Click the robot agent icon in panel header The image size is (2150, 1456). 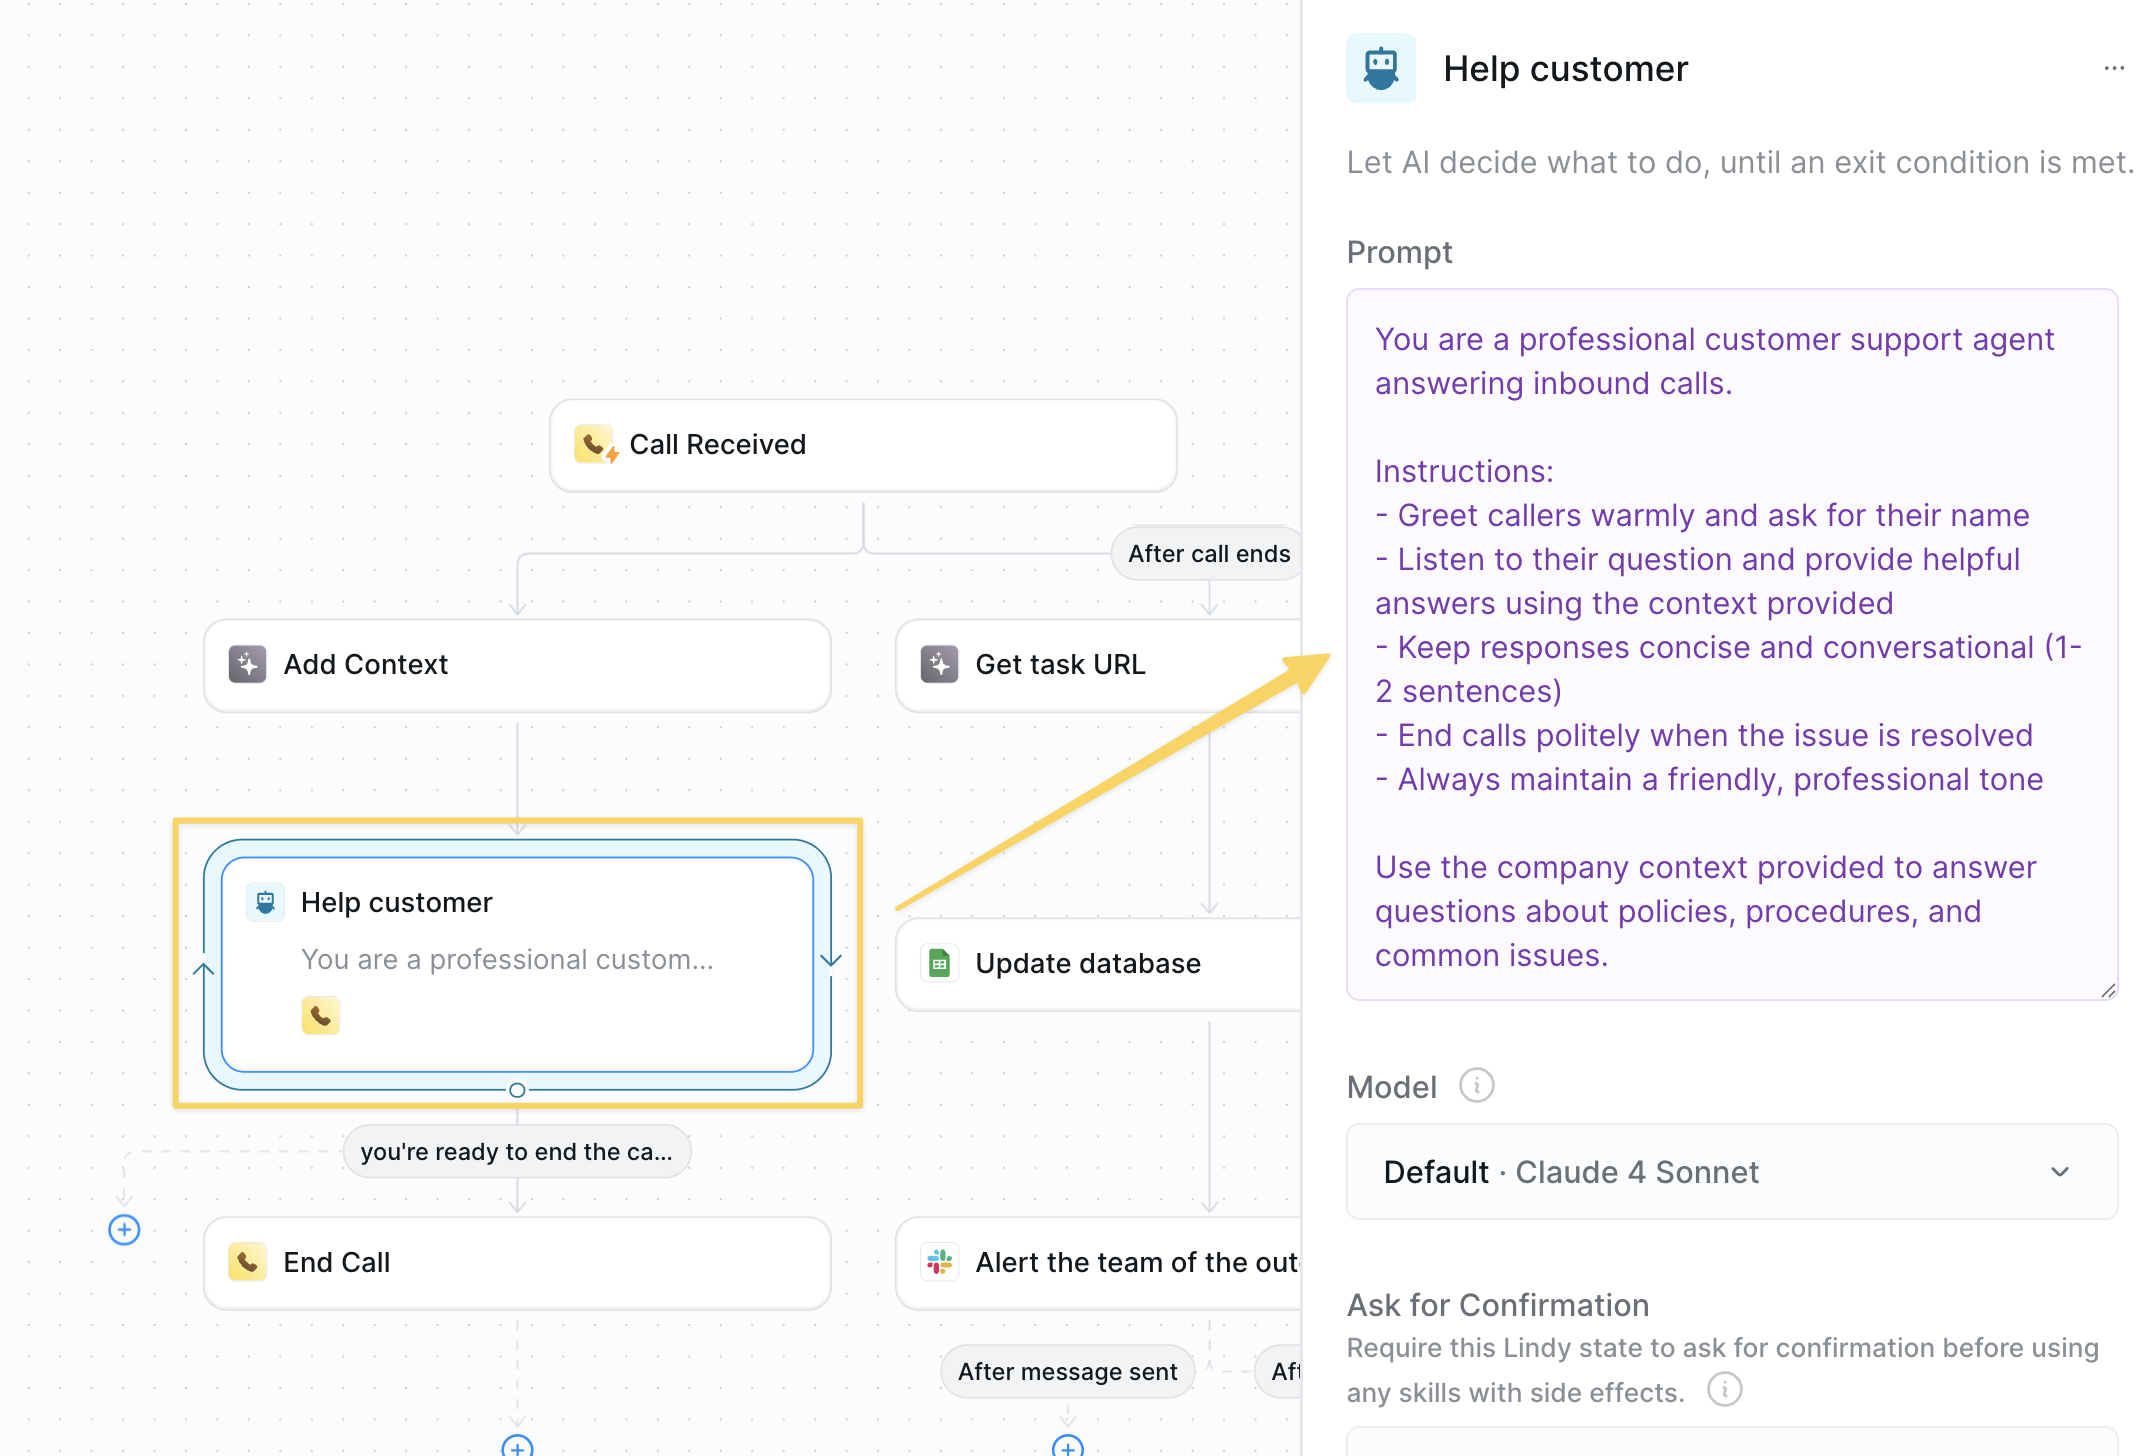click(x=1381, y=69)
